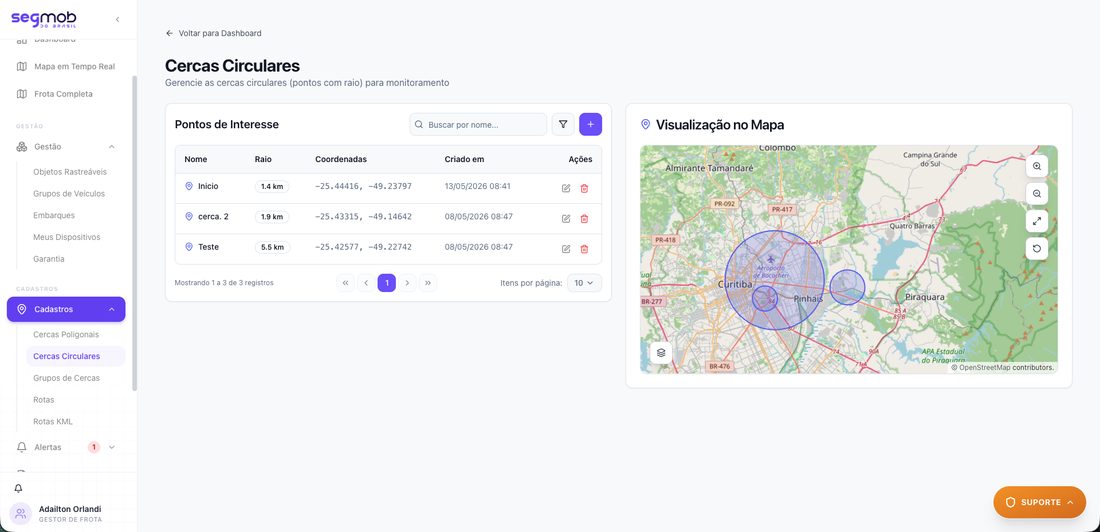
Task: Open Meus Dispositivos
Action: (67, 237)
